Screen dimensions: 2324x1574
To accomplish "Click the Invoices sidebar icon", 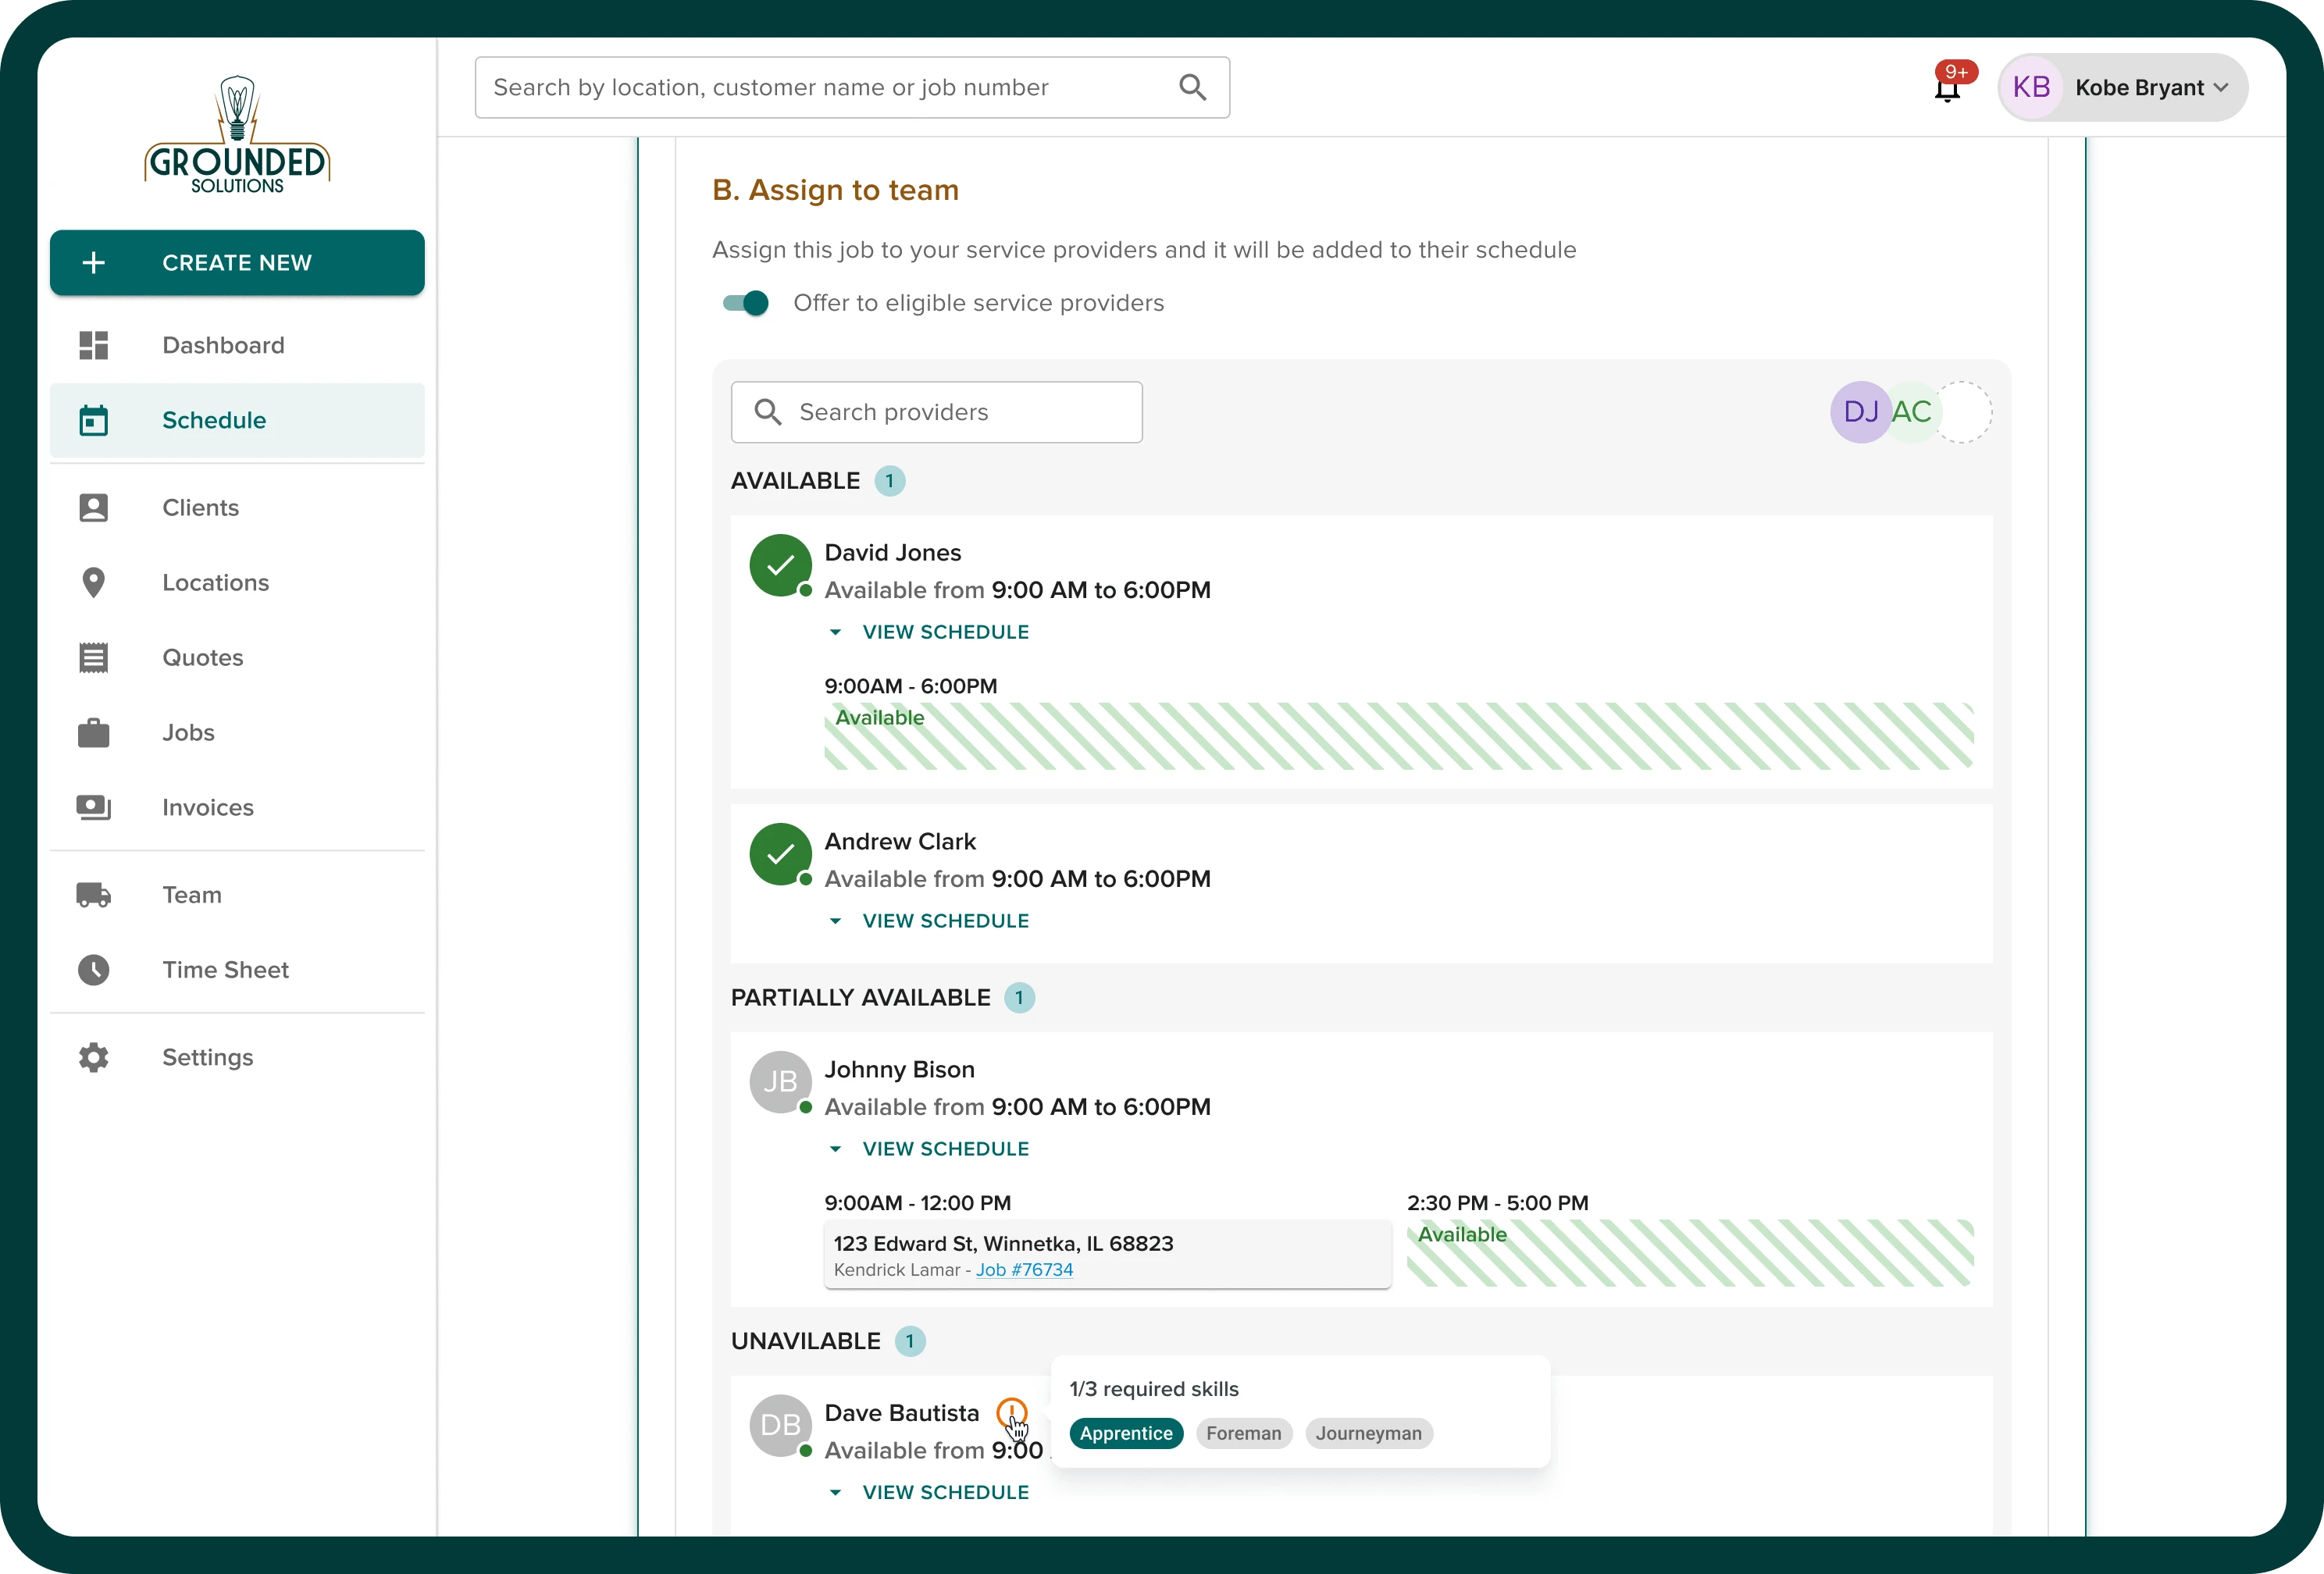I will click(93, 807).
